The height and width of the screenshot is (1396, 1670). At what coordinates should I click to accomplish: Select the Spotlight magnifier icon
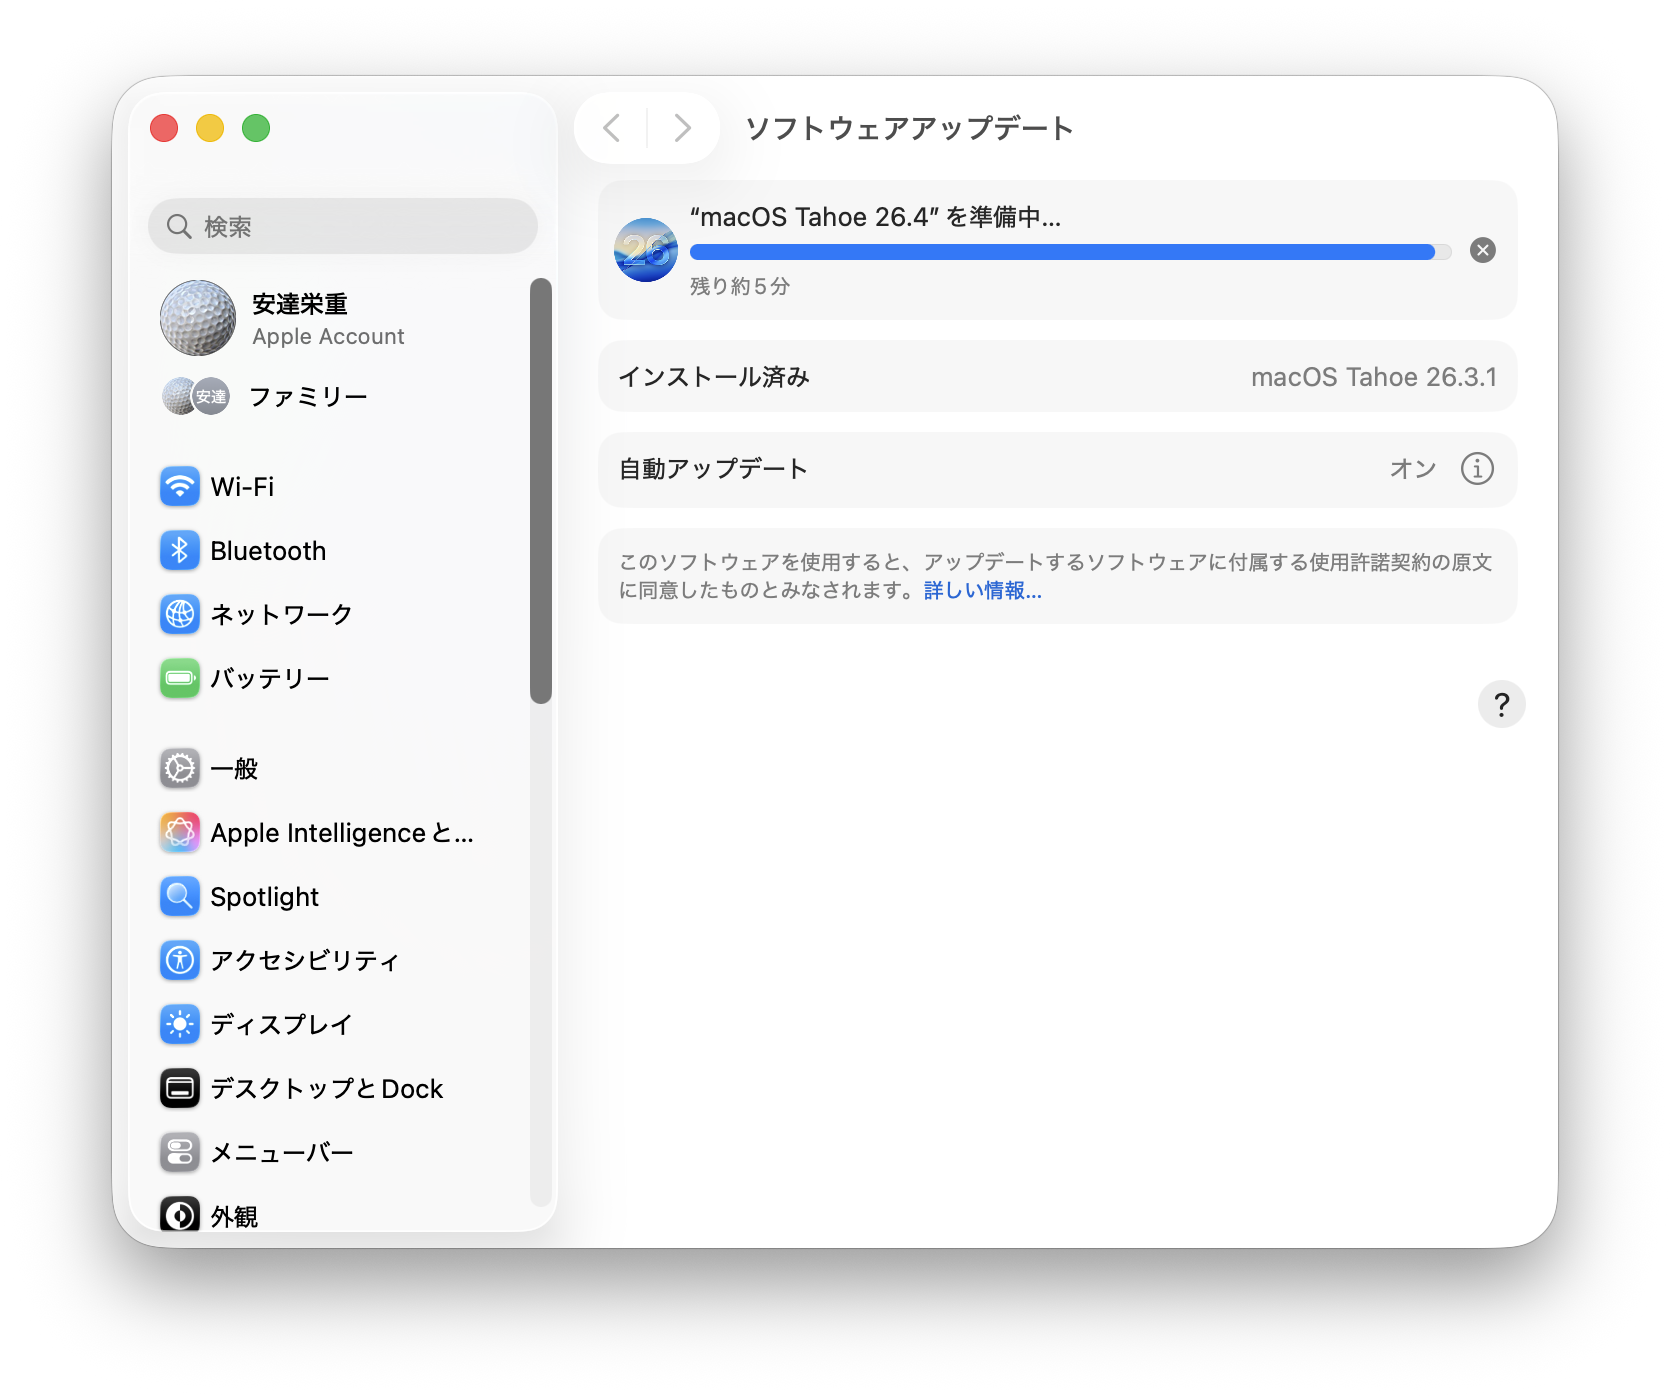pyautogui.click(x=180, y=897)
